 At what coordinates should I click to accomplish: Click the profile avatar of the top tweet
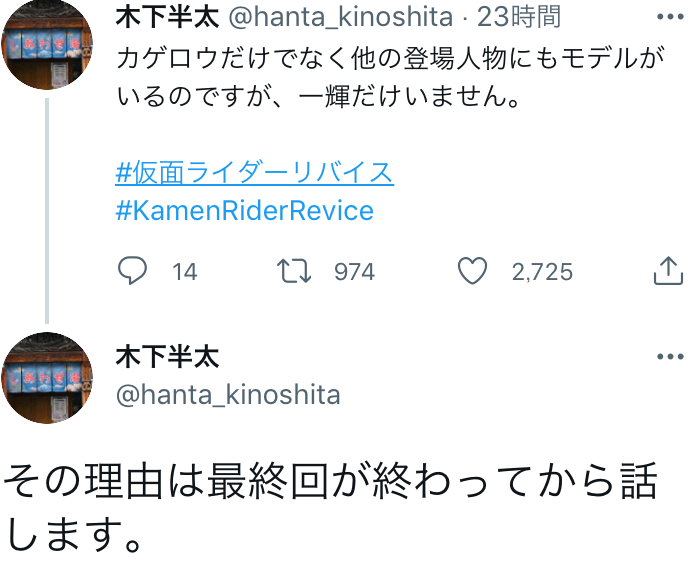[x=47, y=45]
